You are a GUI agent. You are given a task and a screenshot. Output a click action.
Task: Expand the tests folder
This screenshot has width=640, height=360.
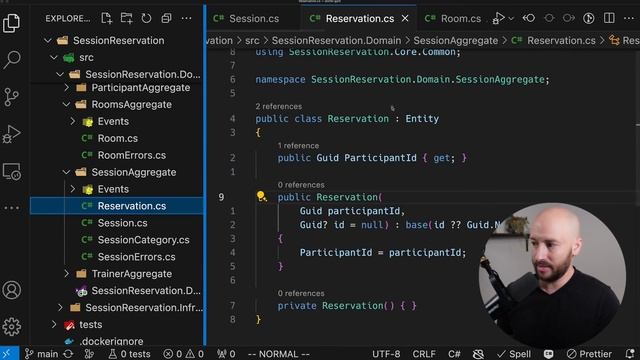tap(54, 324)
